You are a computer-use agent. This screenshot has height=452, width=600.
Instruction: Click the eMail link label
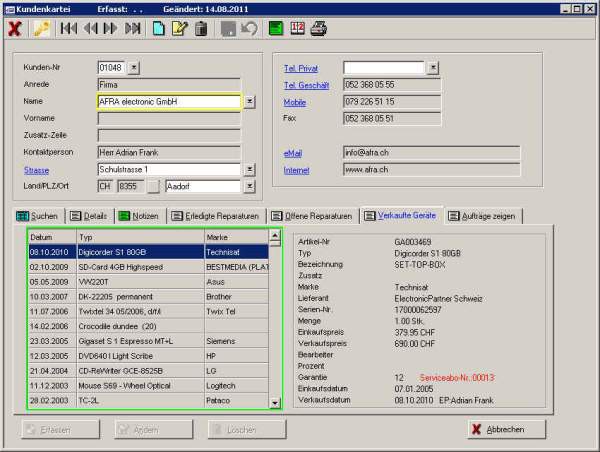coord(293,153)
